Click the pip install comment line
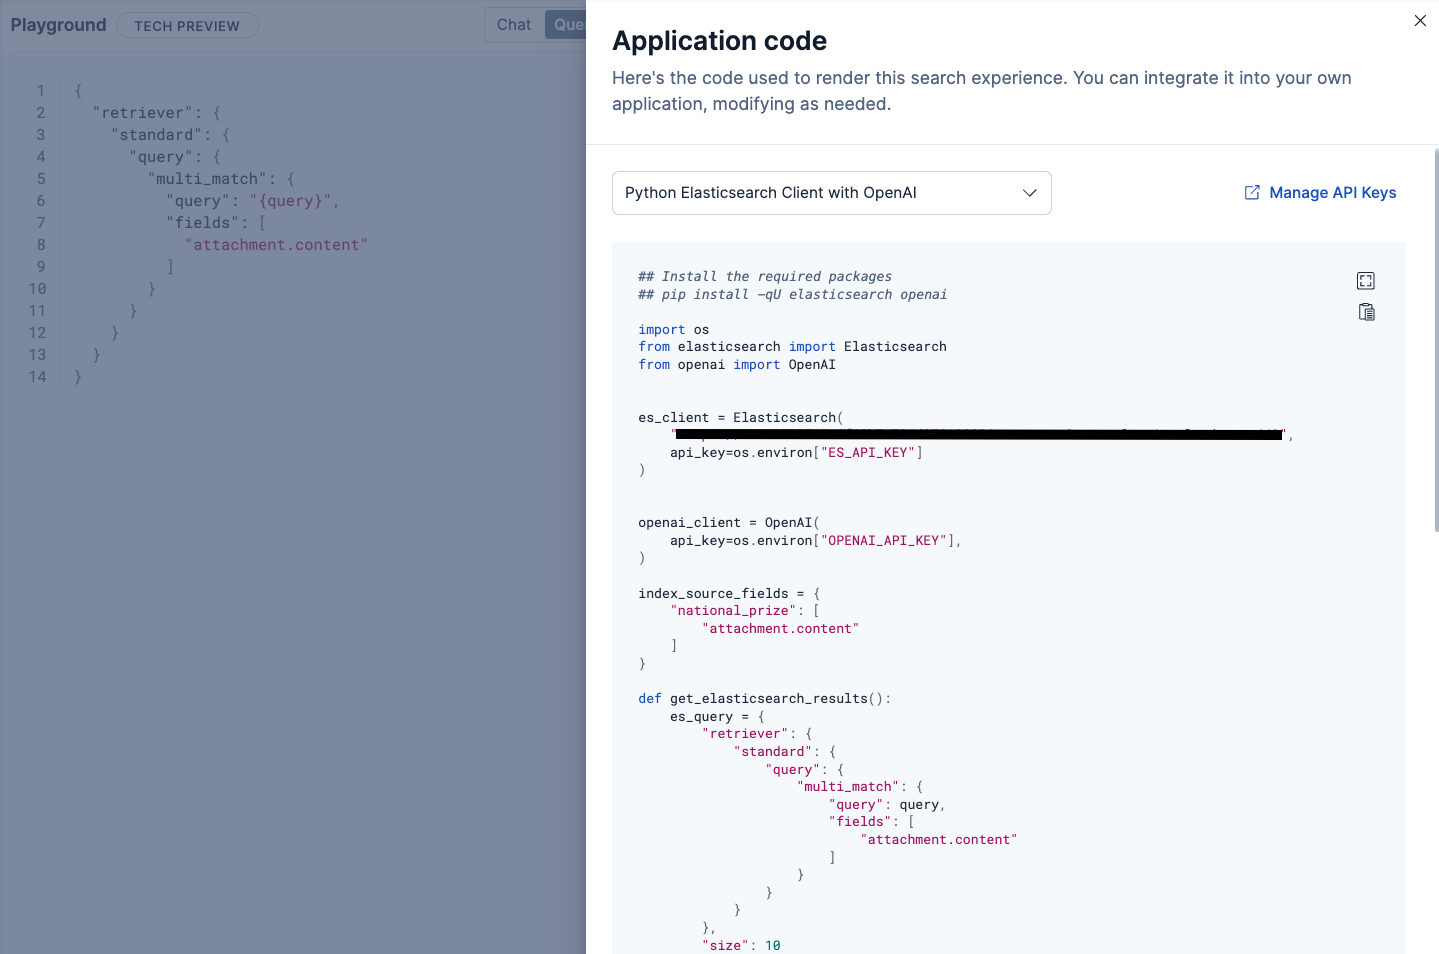 [793, 295]
